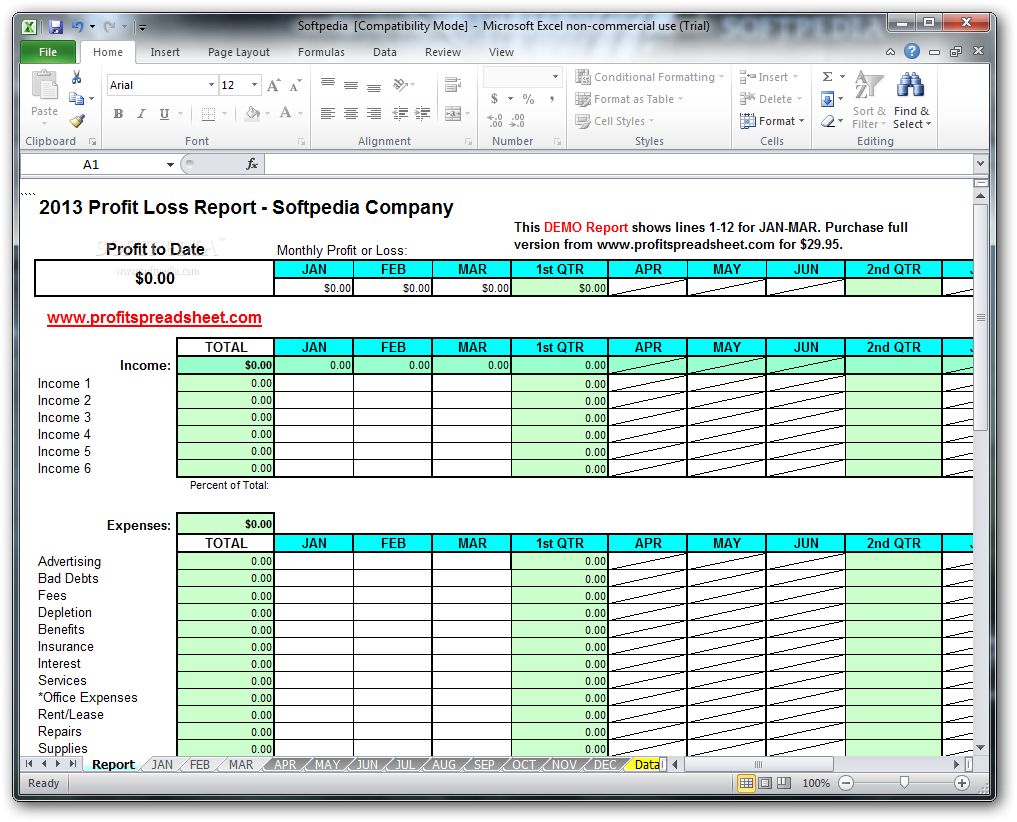Click the Insert Function fx button
Image resolution: width=1017 pixels, height=822 pixels.
click(252, 165)
